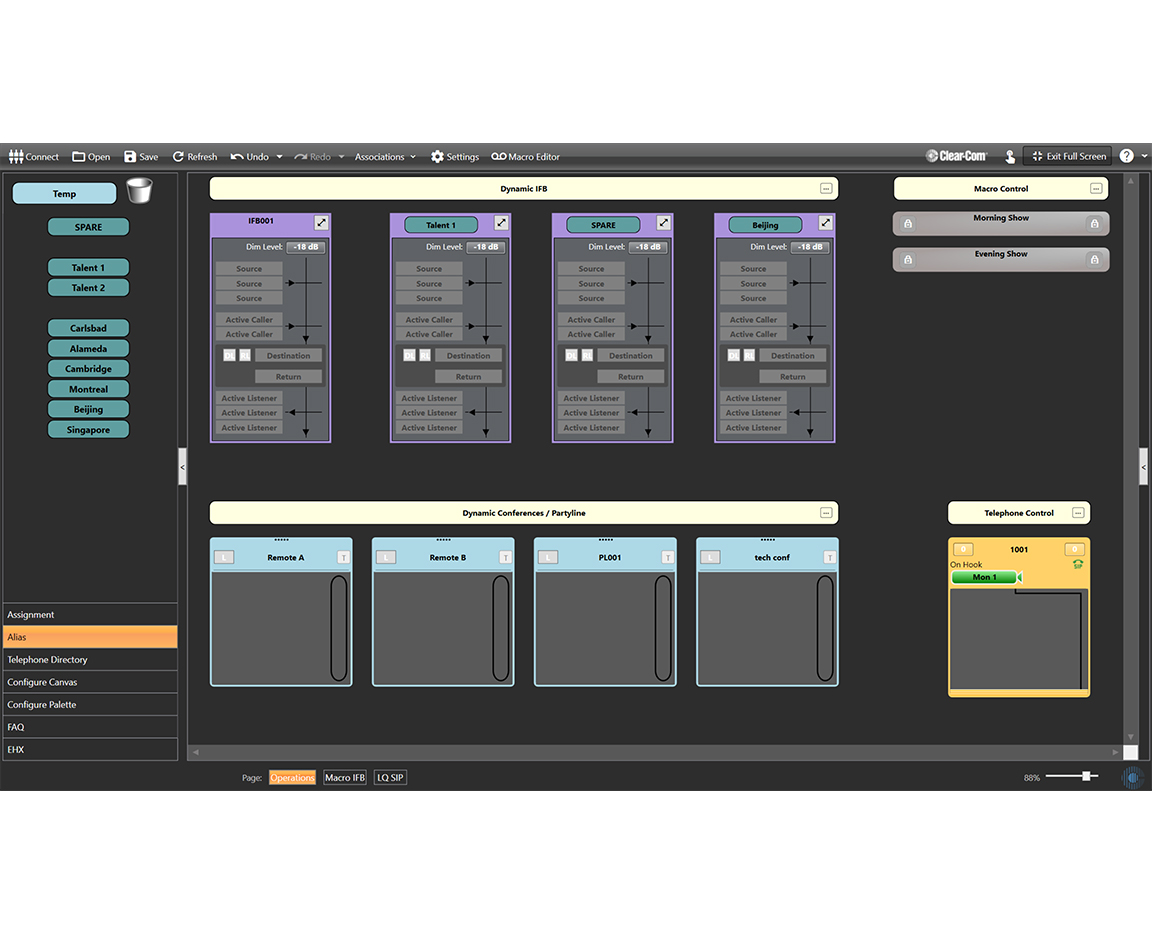Toggle the T button on PL001

tap(667, 557)
